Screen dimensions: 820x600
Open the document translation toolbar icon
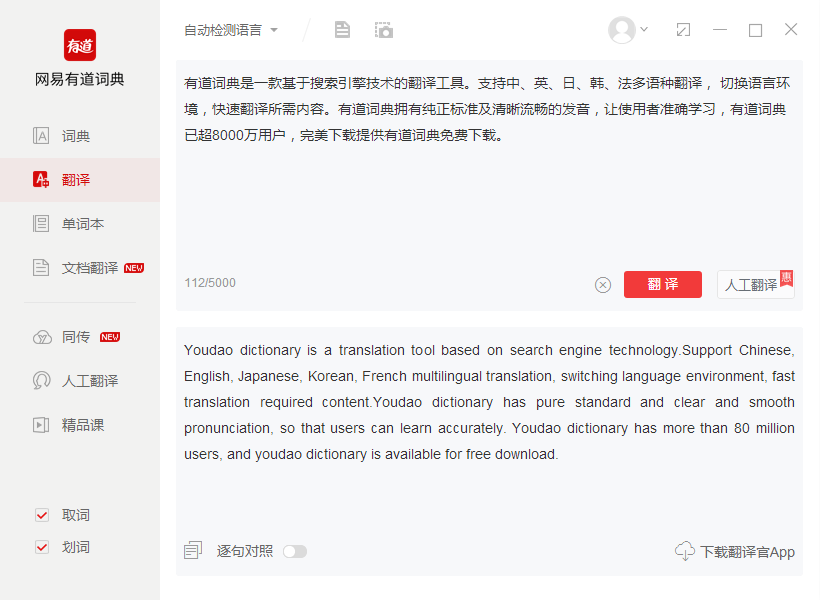pyautogui.click(x=342, y=30)
